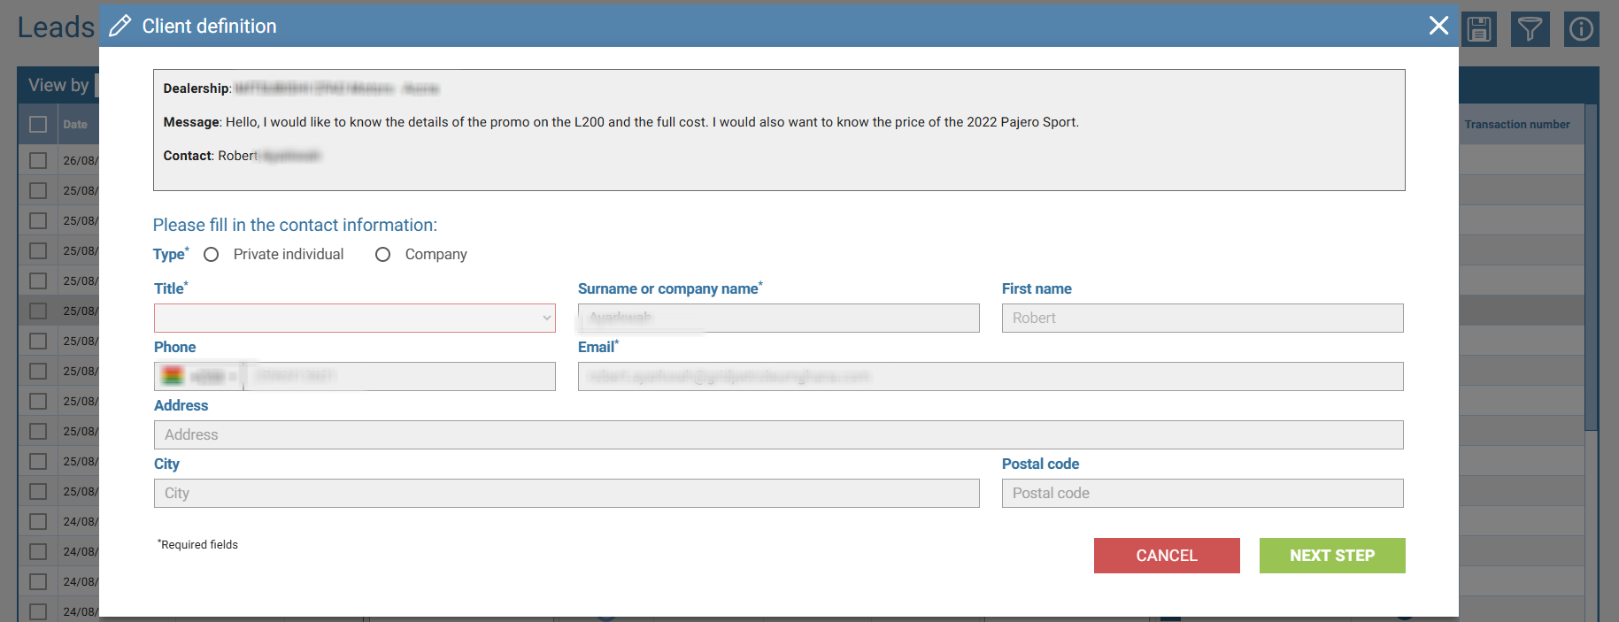The image size is (1619, 622).
Task: Click the City input field
Action: (x=567, y=493)
